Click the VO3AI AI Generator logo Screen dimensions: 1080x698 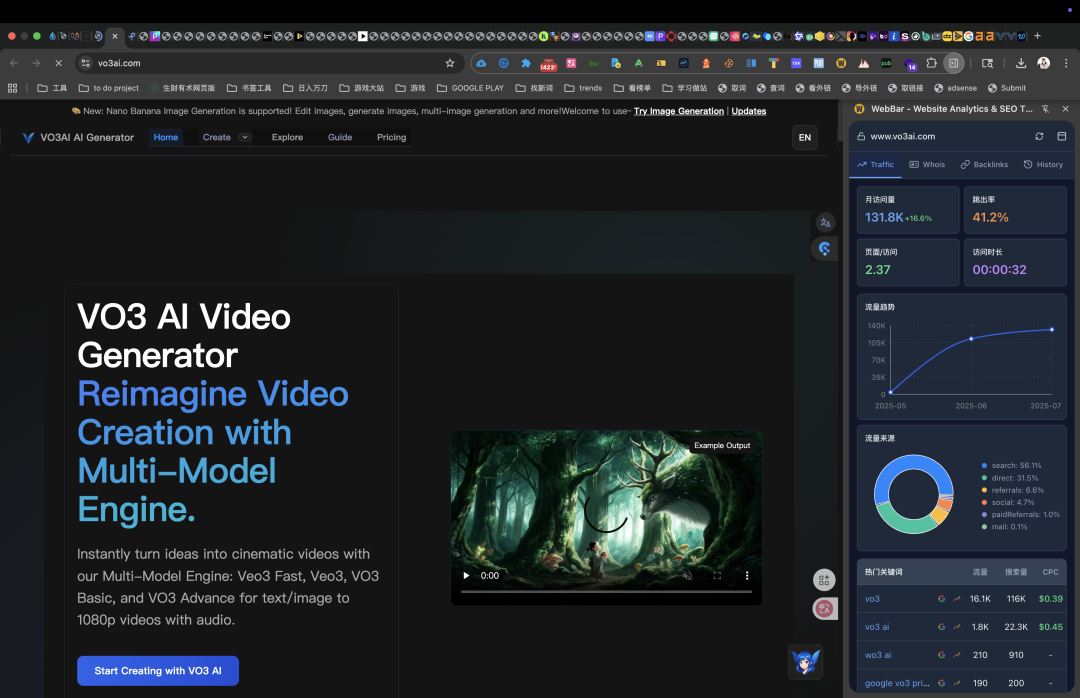coord(79,137)
